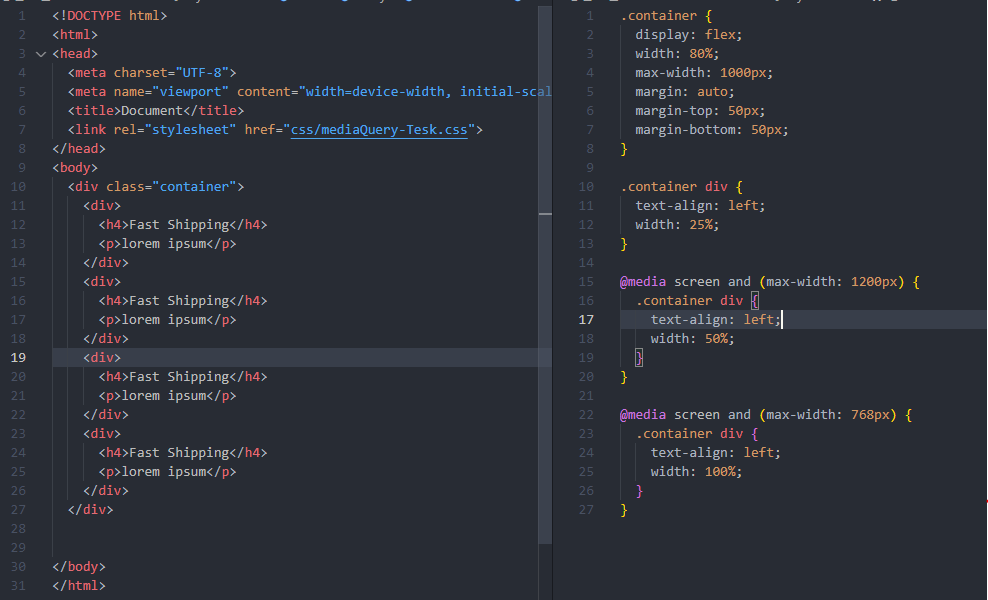This screenshot has width=988, height=600.
Task: Click the "Document" title text
Action: [152, 110]
